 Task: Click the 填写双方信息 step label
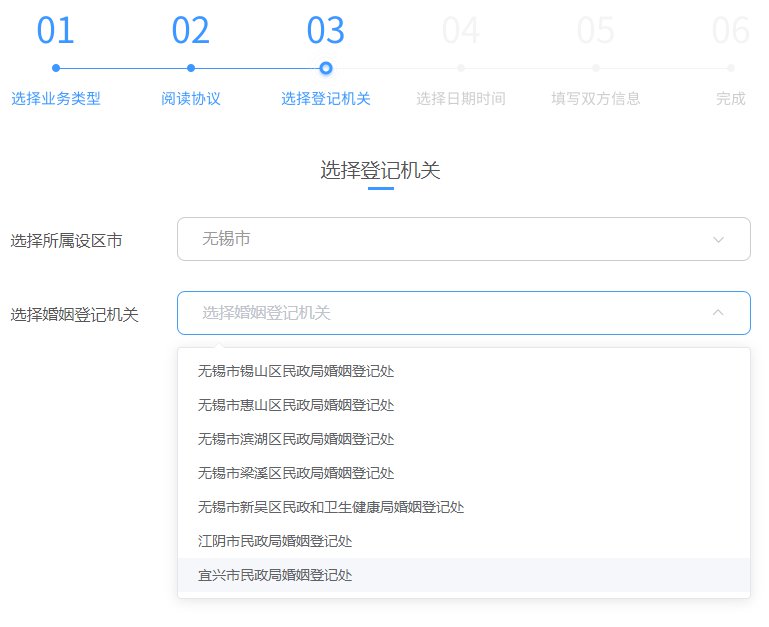(x=596, y=99)
